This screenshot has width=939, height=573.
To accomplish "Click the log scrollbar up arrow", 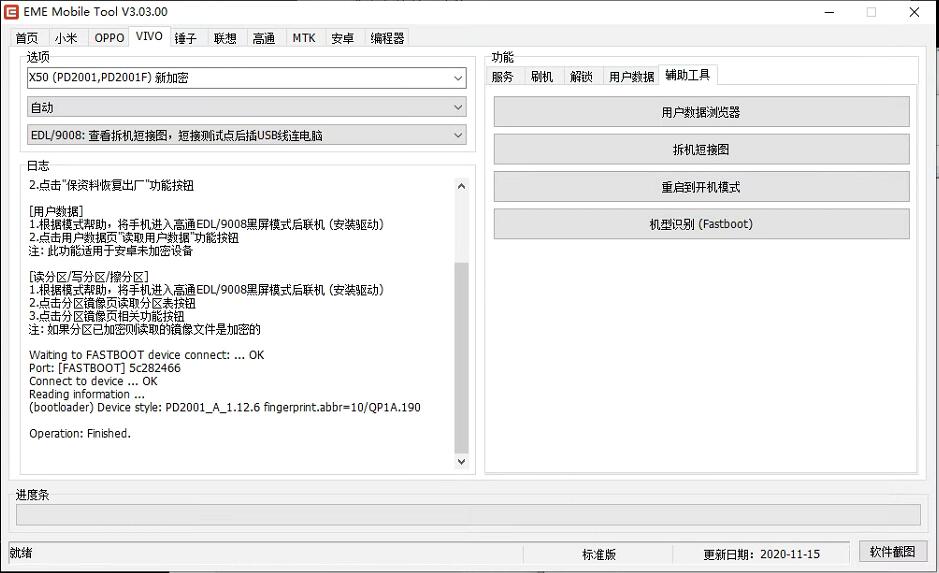I will tap(461, 186).
